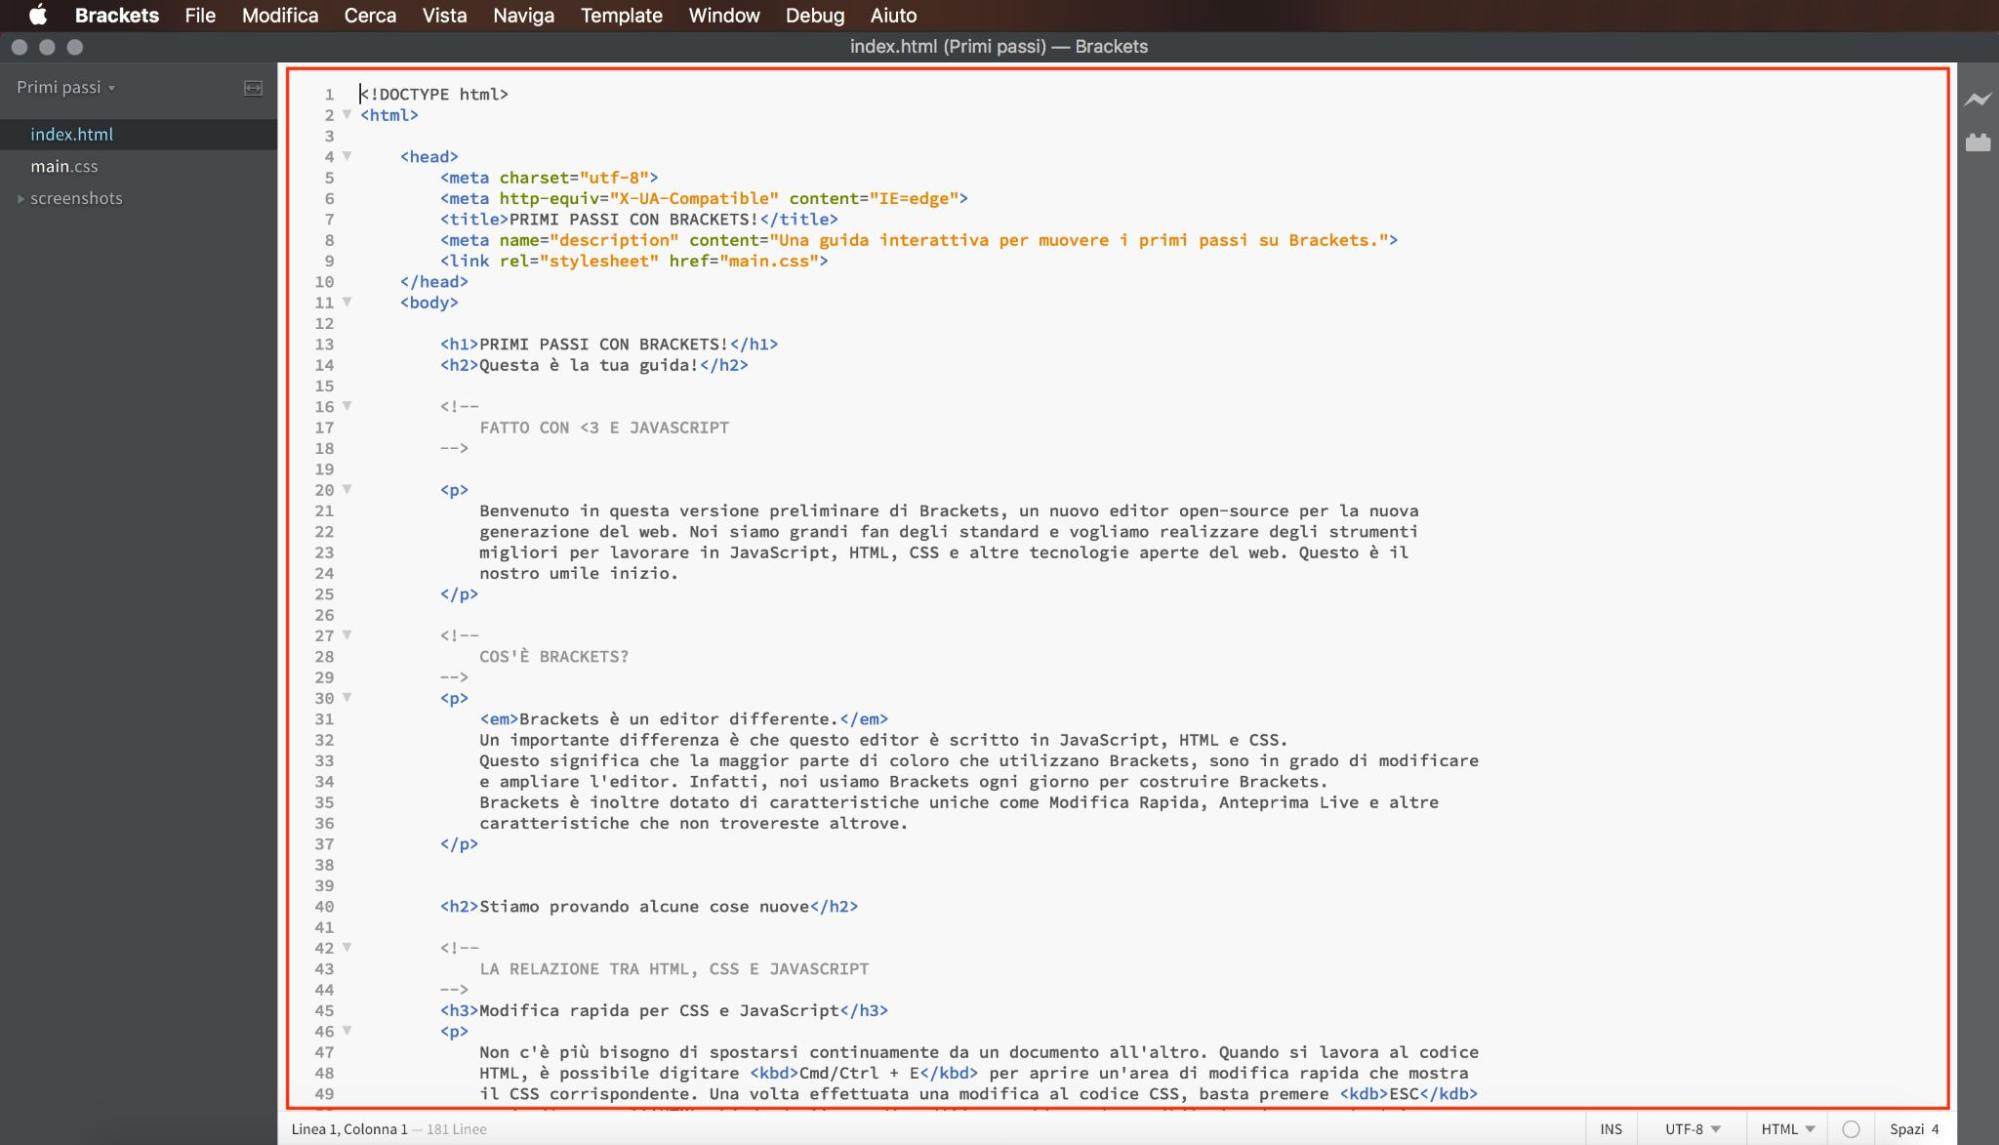Viewport: 1999px width, 1145px height.
Task: Click Spazi 4 to change indentation
Action: coord(1912,1128)
